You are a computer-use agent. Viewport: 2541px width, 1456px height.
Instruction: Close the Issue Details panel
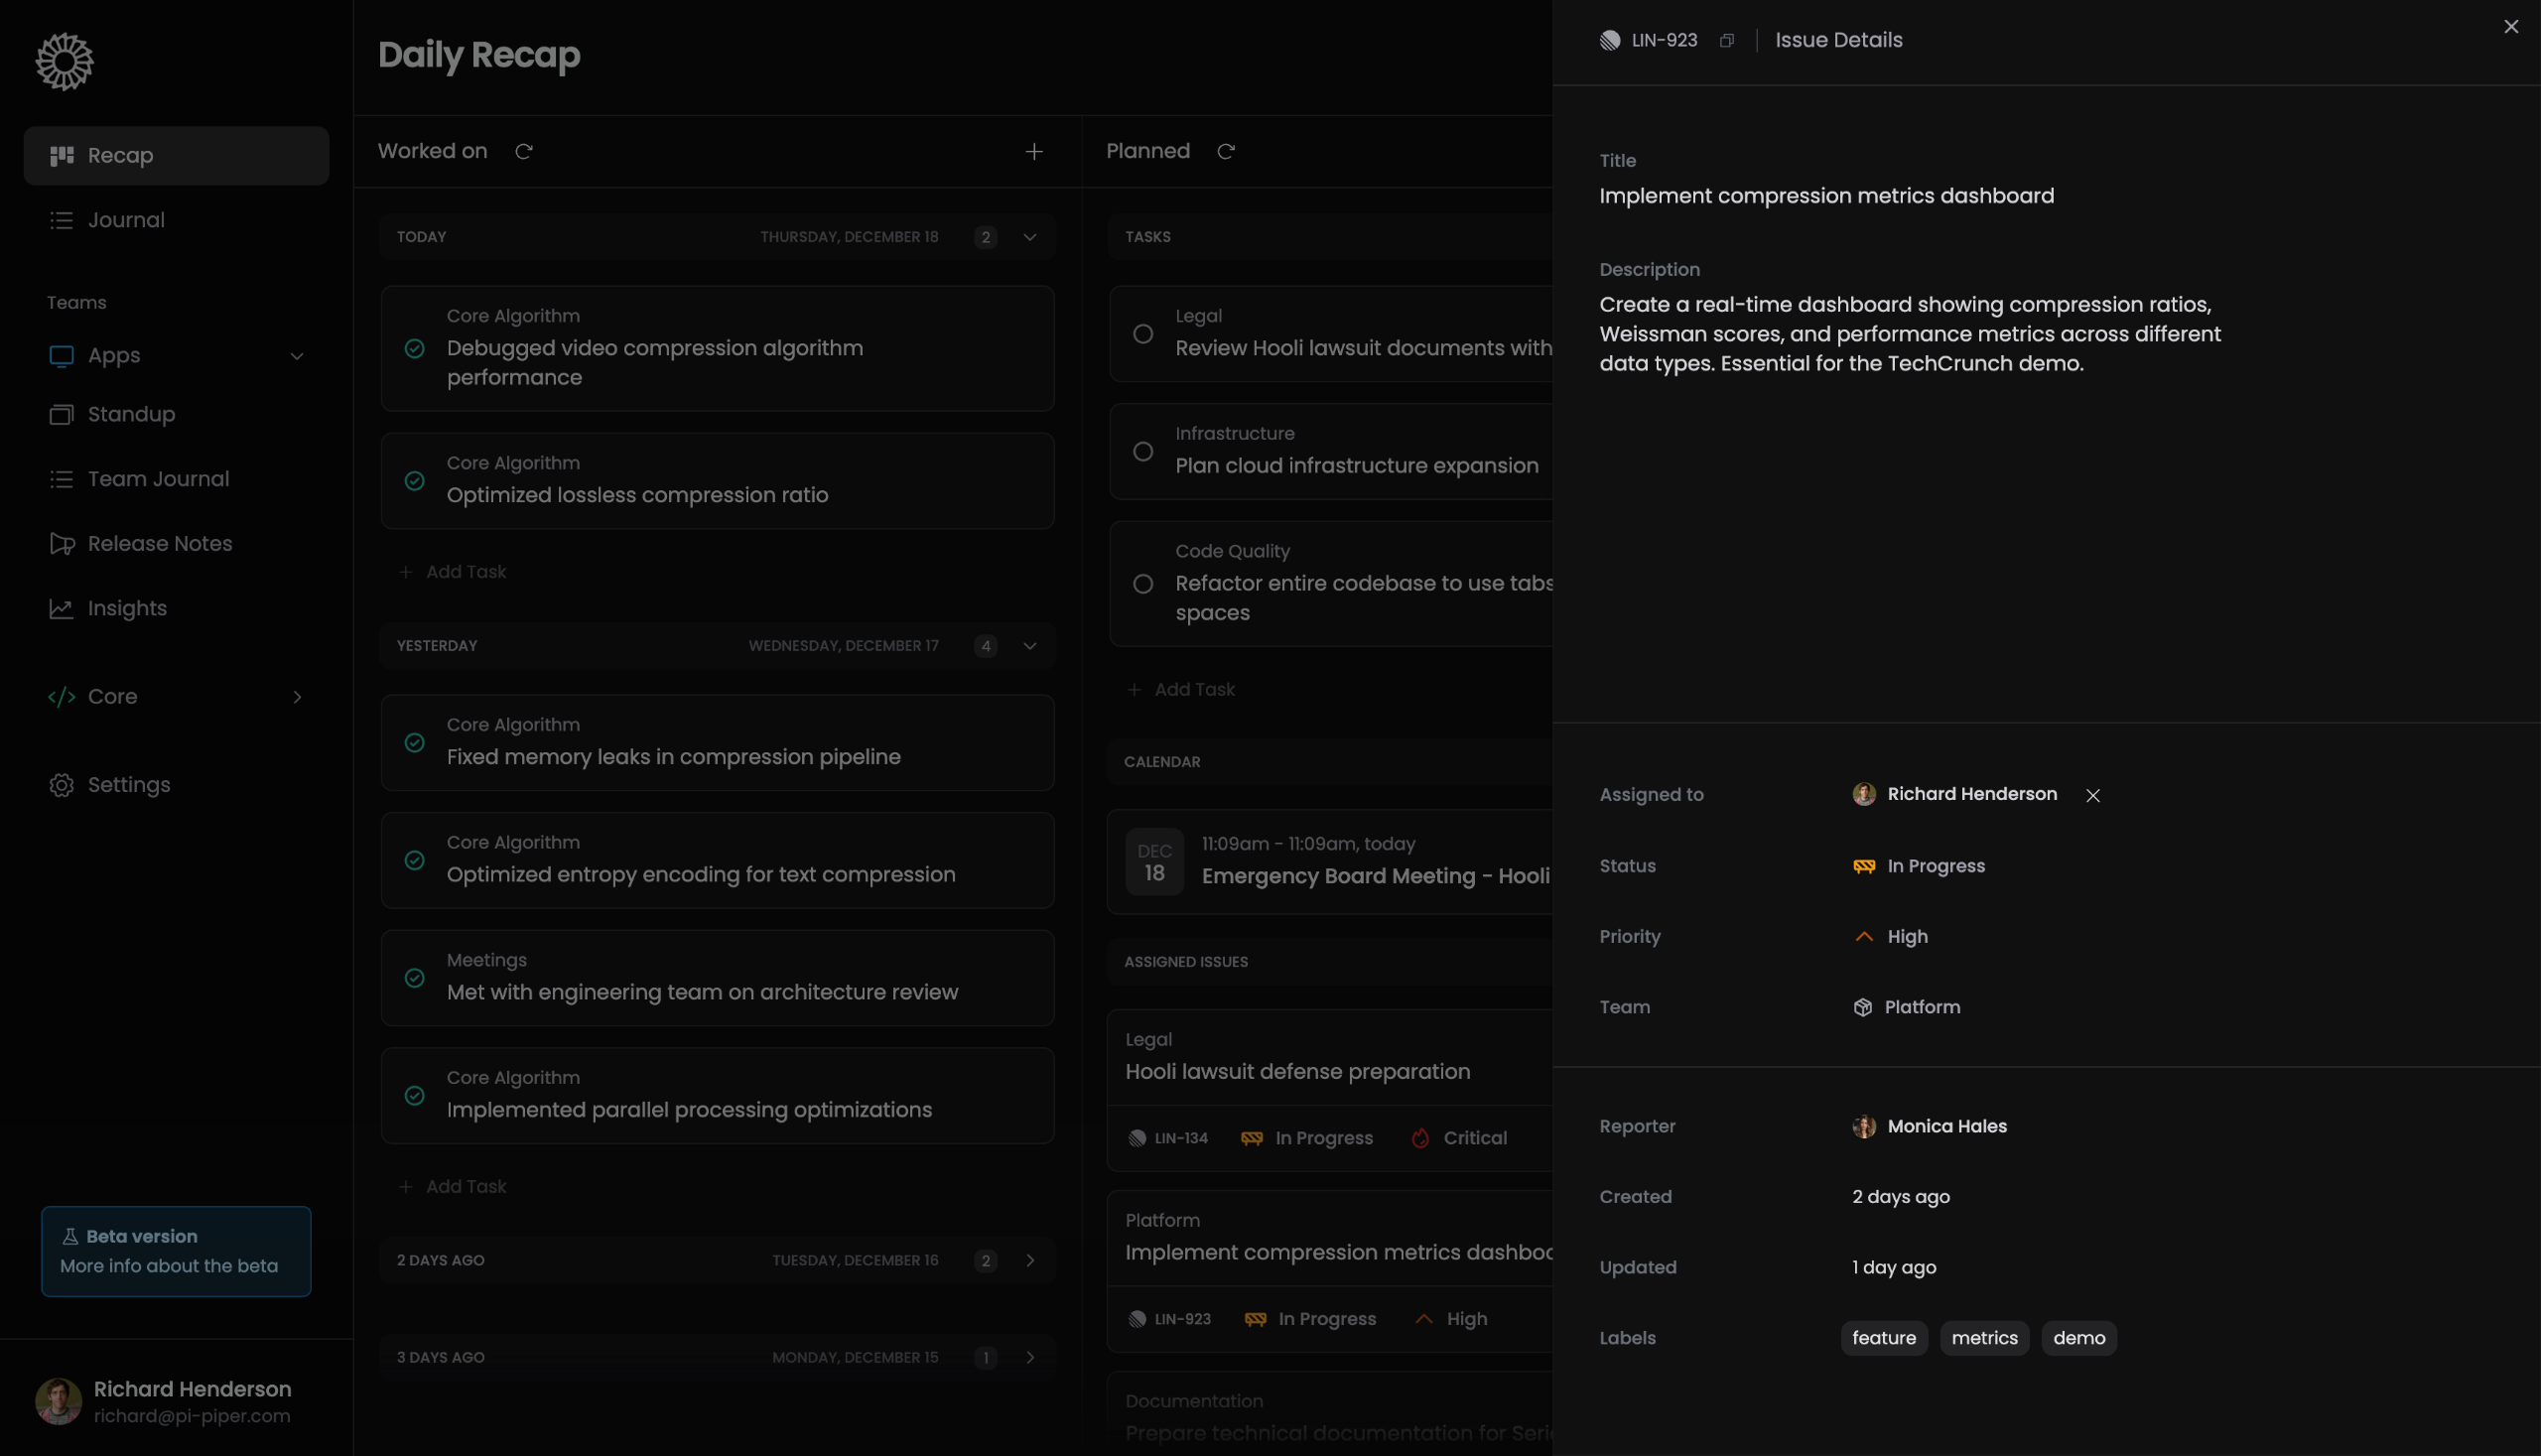tap(2511, 27)
